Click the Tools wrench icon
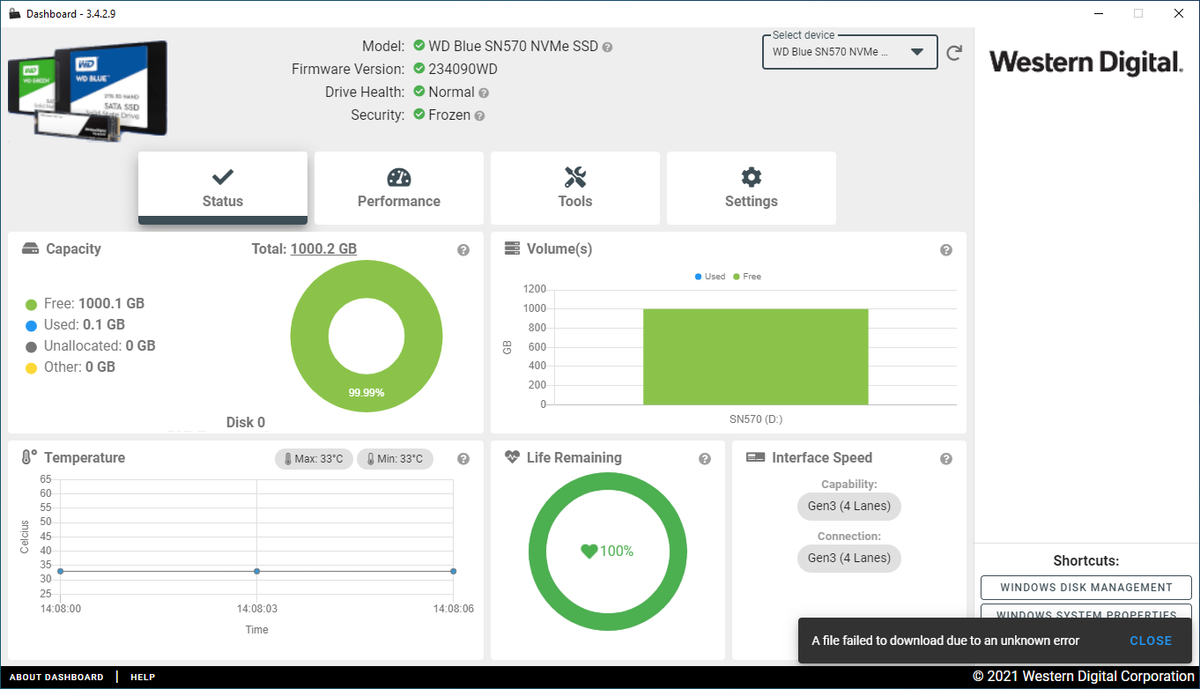Viewport: 1200px width, 689px height. click(x=575, y=177)
